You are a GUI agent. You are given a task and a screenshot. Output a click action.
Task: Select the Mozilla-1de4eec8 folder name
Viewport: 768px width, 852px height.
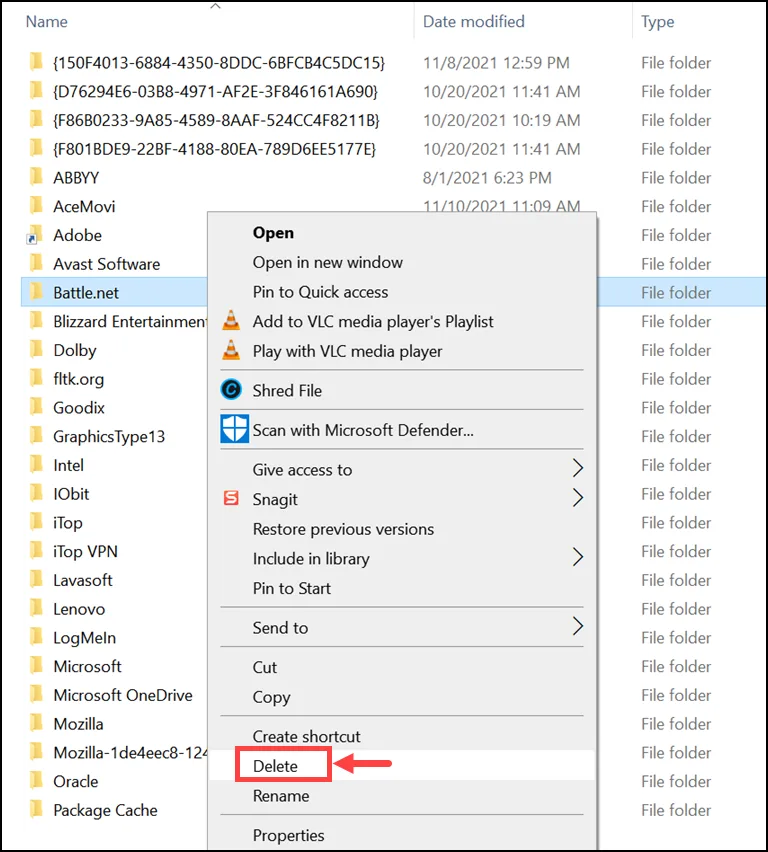click(x=130, y=753)
